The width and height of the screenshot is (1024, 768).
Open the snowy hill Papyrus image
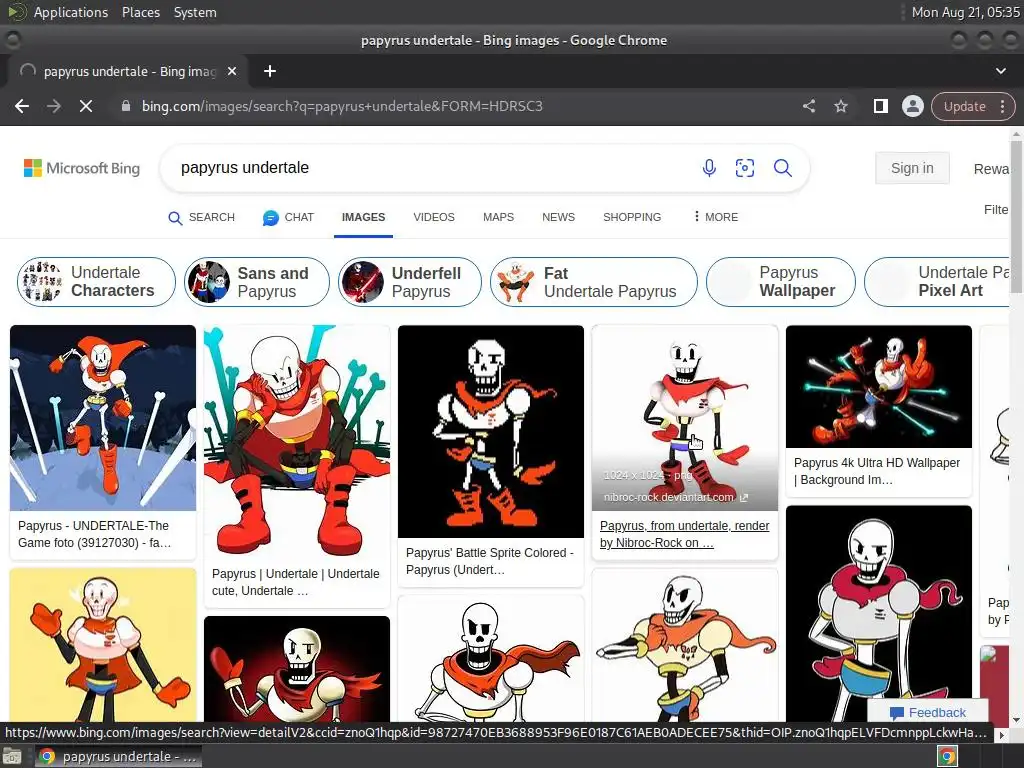point(103,418)
